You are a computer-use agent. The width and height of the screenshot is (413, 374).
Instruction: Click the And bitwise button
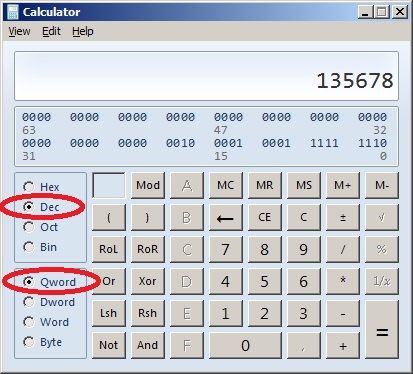pyautogui.click(x=148, y=345)
